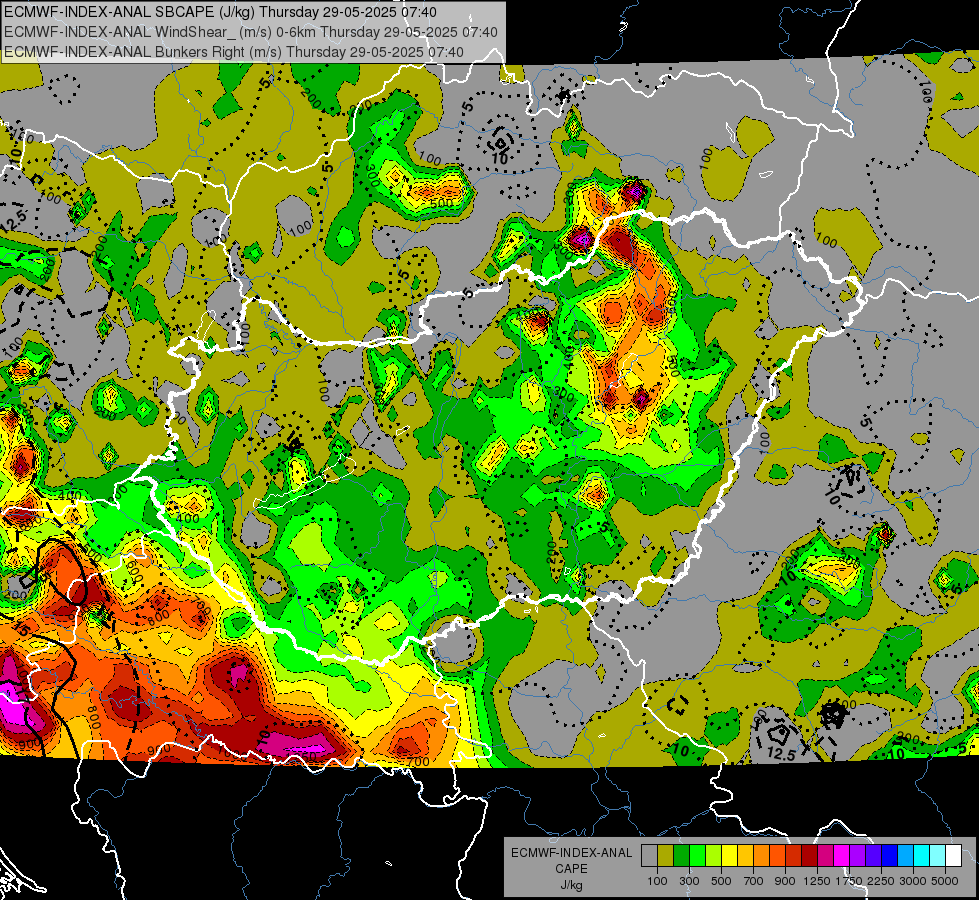Click the legend label 1250
Screen dimensions: 979x900
click(817, 881)
